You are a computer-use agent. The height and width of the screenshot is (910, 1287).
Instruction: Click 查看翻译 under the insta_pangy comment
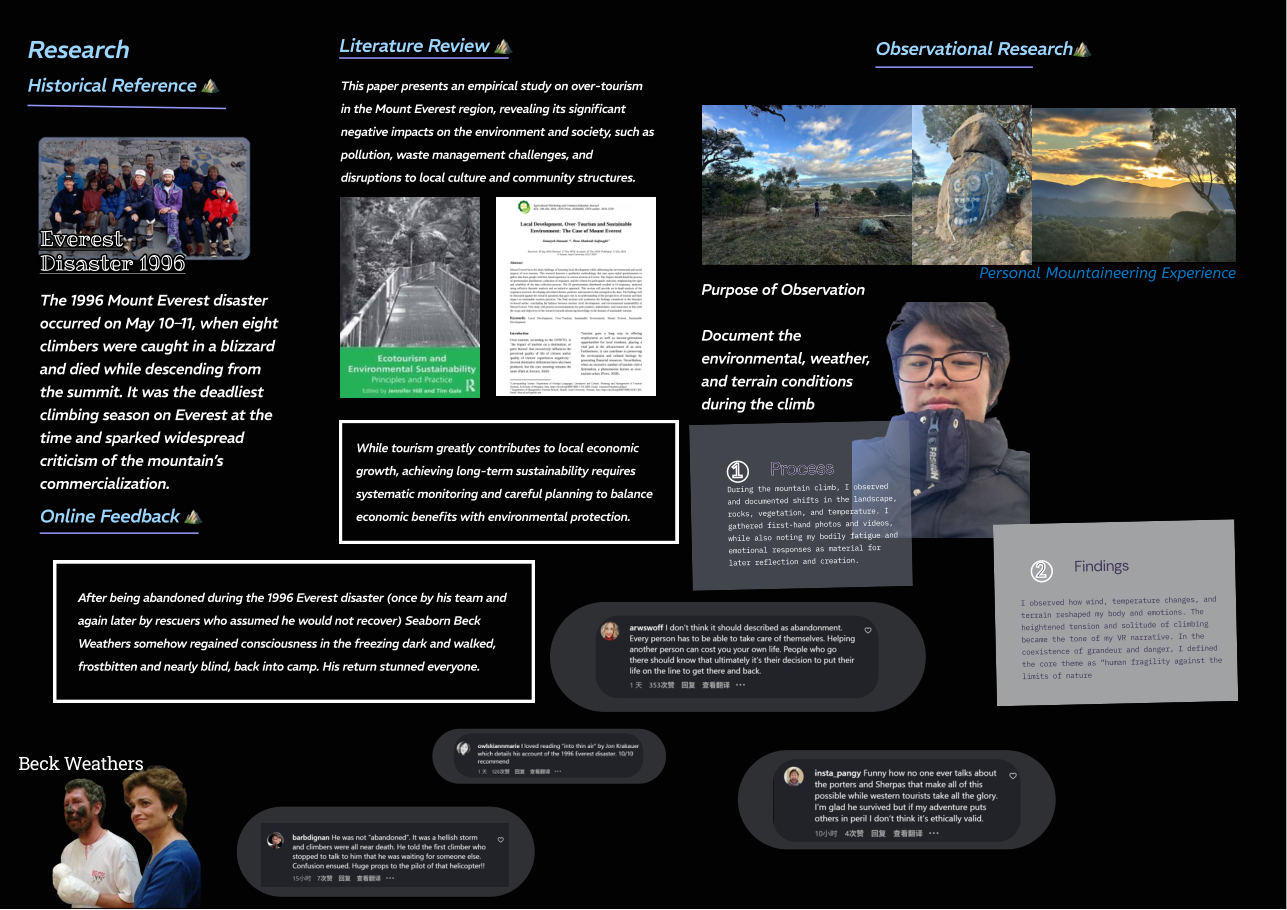click(x=907, y=833)
